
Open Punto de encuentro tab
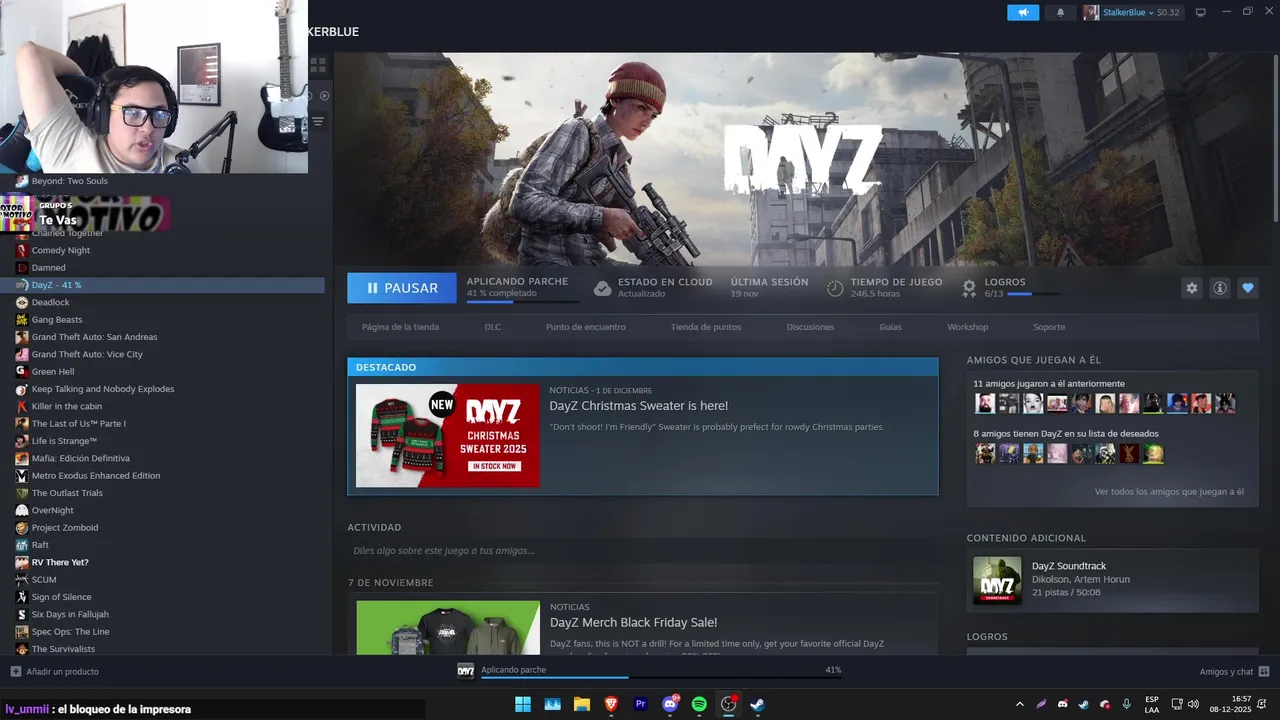(x=586, y=327)
